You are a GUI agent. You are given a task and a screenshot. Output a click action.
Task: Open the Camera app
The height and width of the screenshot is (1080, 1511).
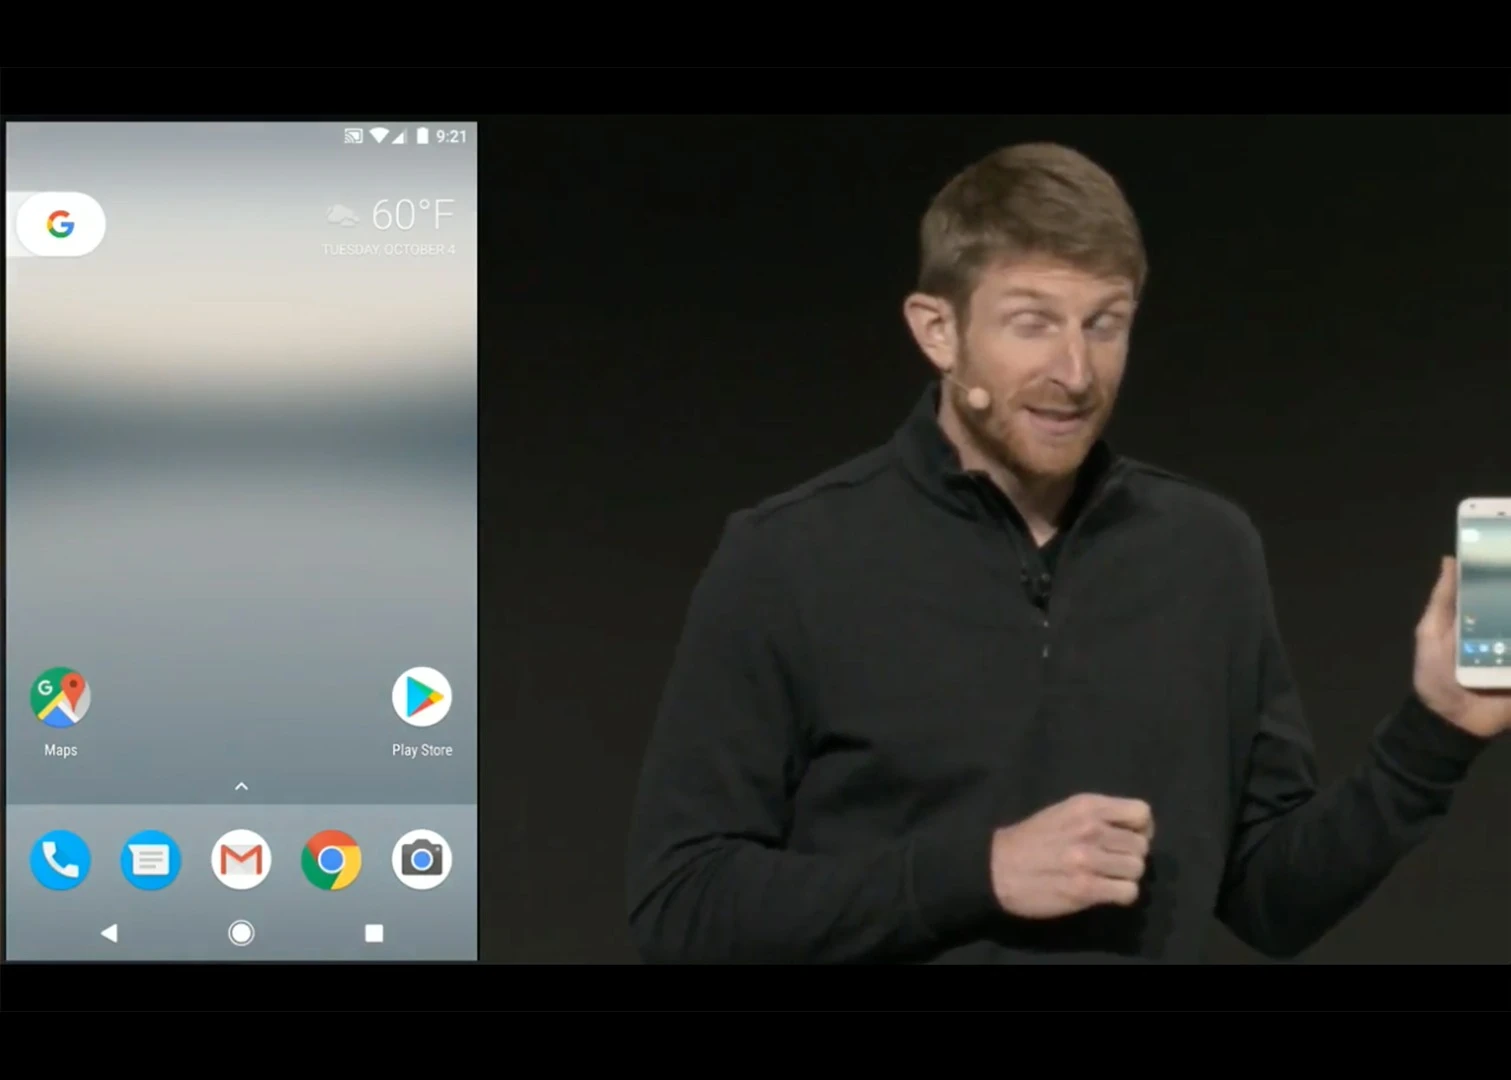422,859
